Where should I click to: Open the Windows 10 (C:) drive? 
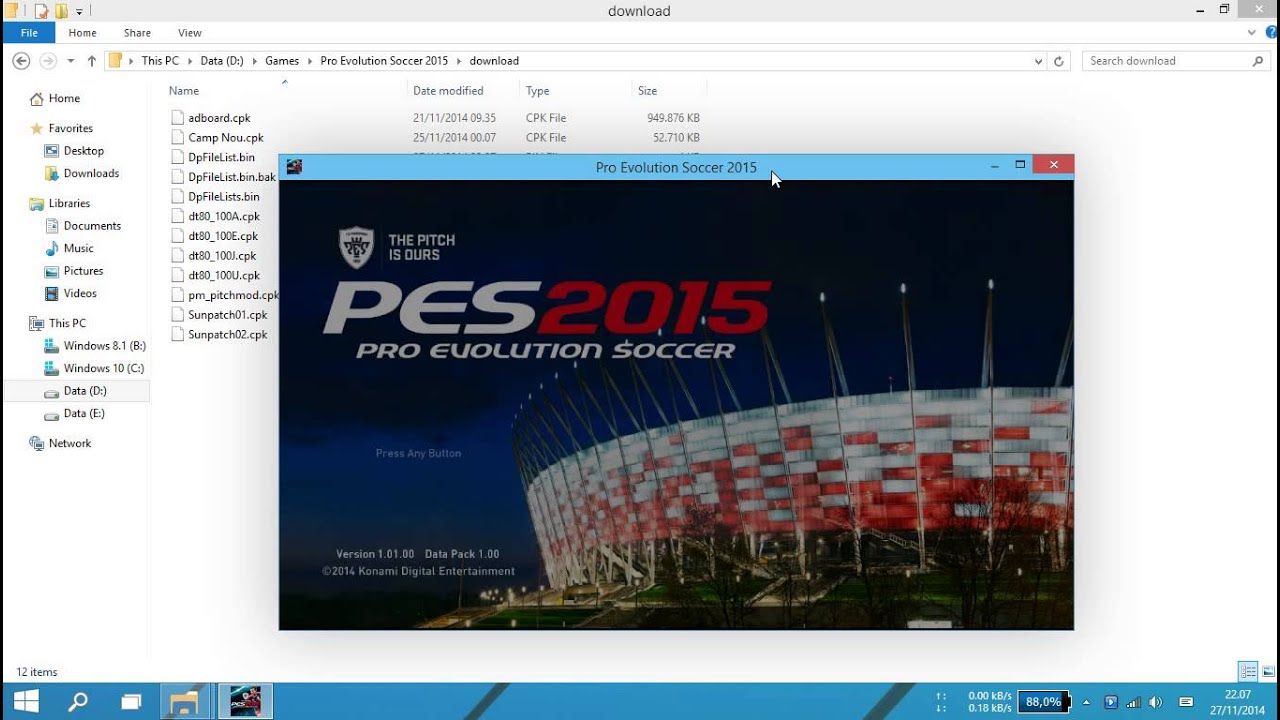tap(103, 368)
